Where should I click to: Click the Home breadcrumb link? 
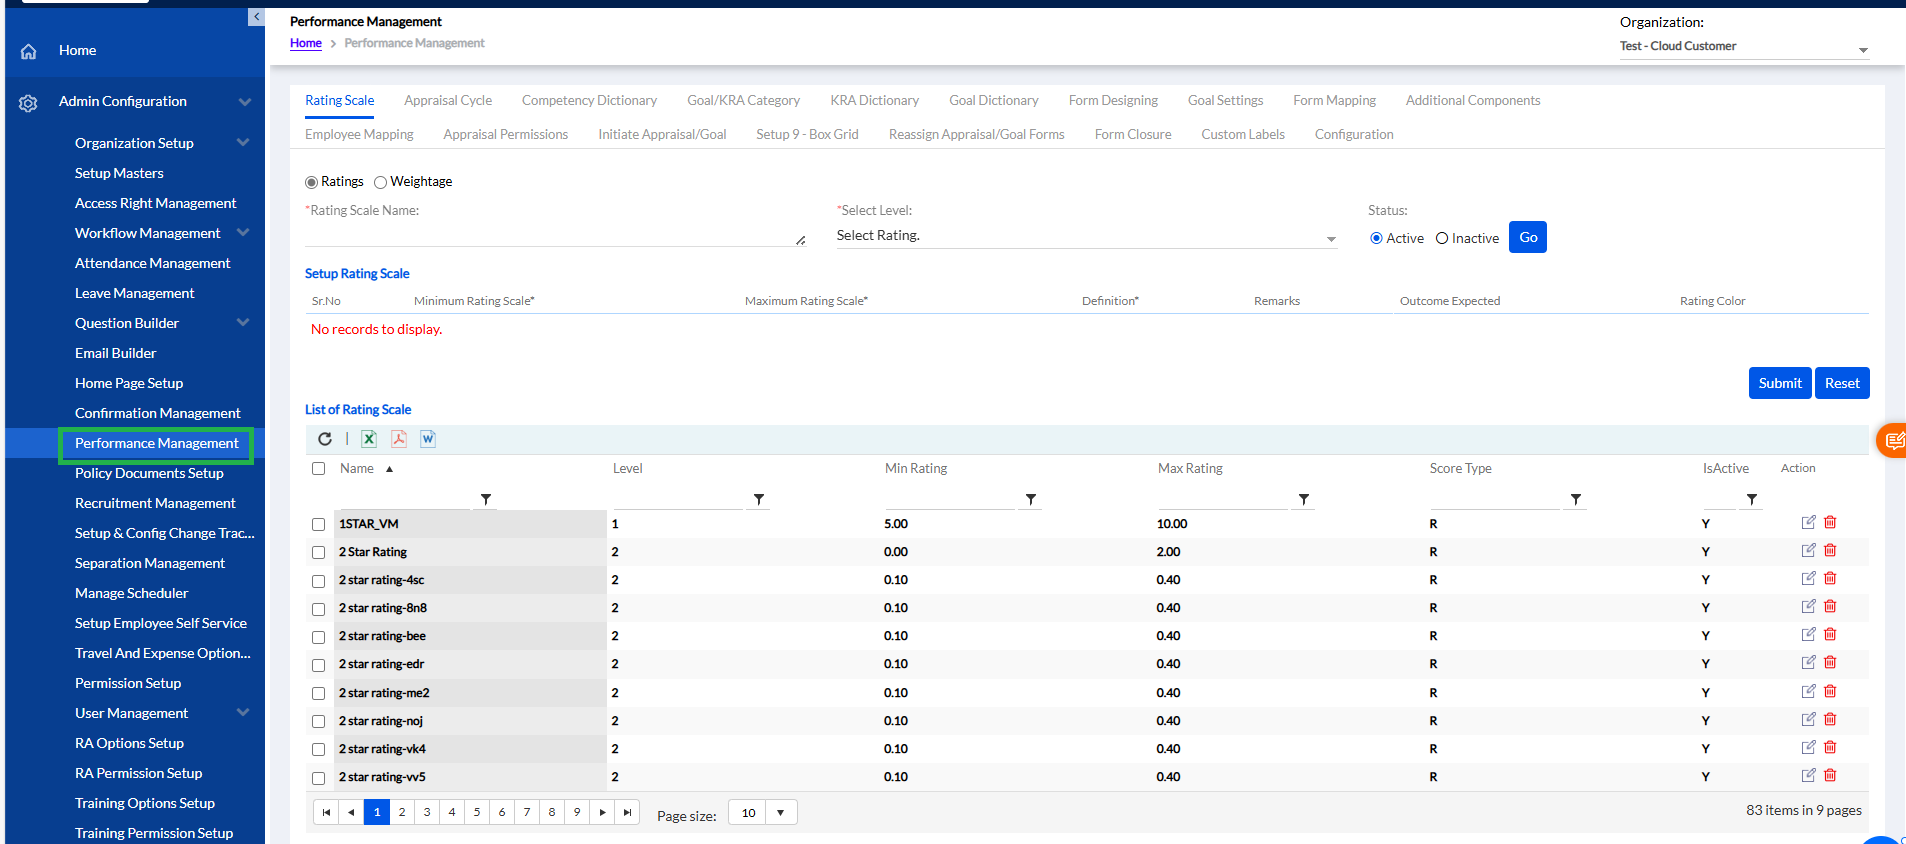click(306, 43)
